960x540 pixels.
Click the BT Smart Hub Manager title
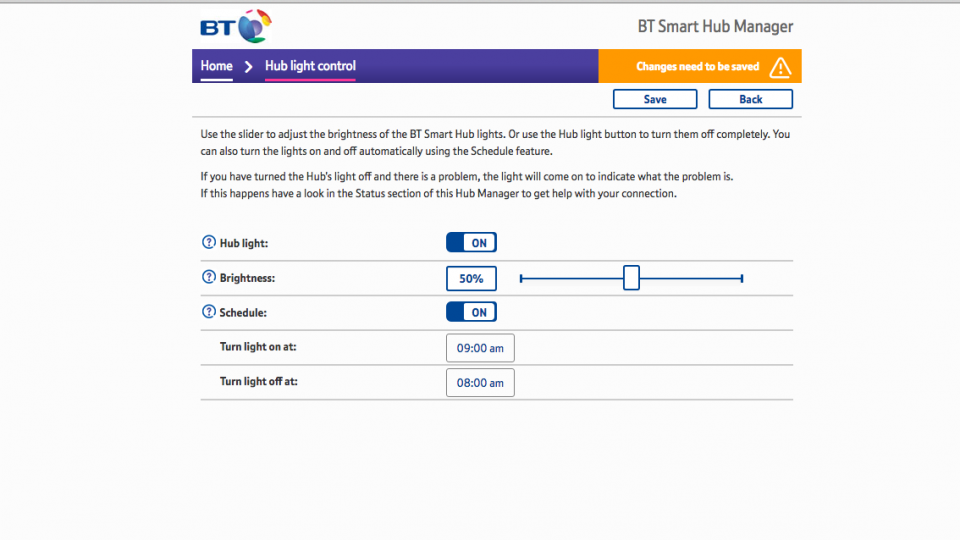coord(715,26)
